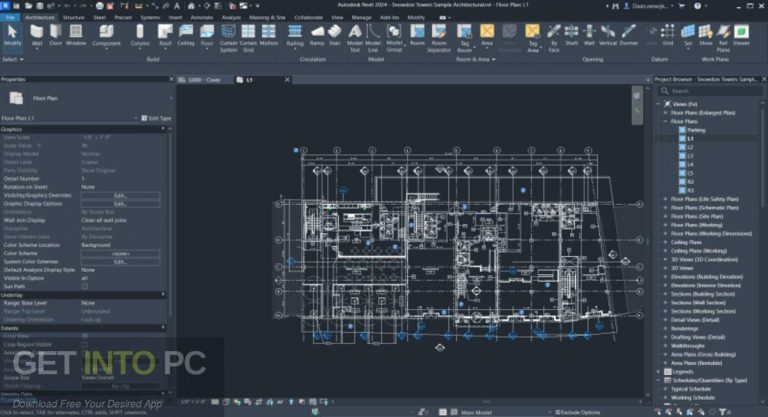This screenshot has height=417, width=768.
Task: Switch to the G000 - Cover view tab
Action: [x=205, y=79]
